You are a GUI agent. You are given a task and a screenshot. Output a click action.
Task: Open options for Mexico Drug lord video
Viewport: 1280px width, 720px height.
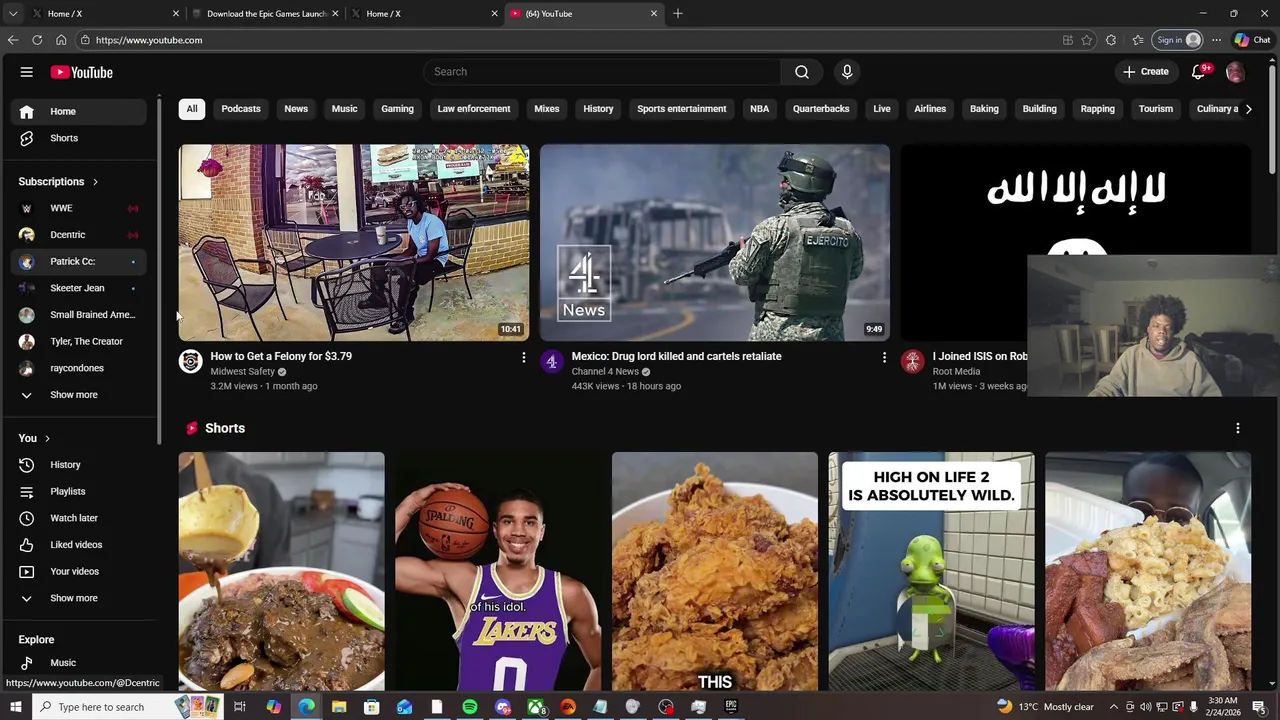click(884, 357)
